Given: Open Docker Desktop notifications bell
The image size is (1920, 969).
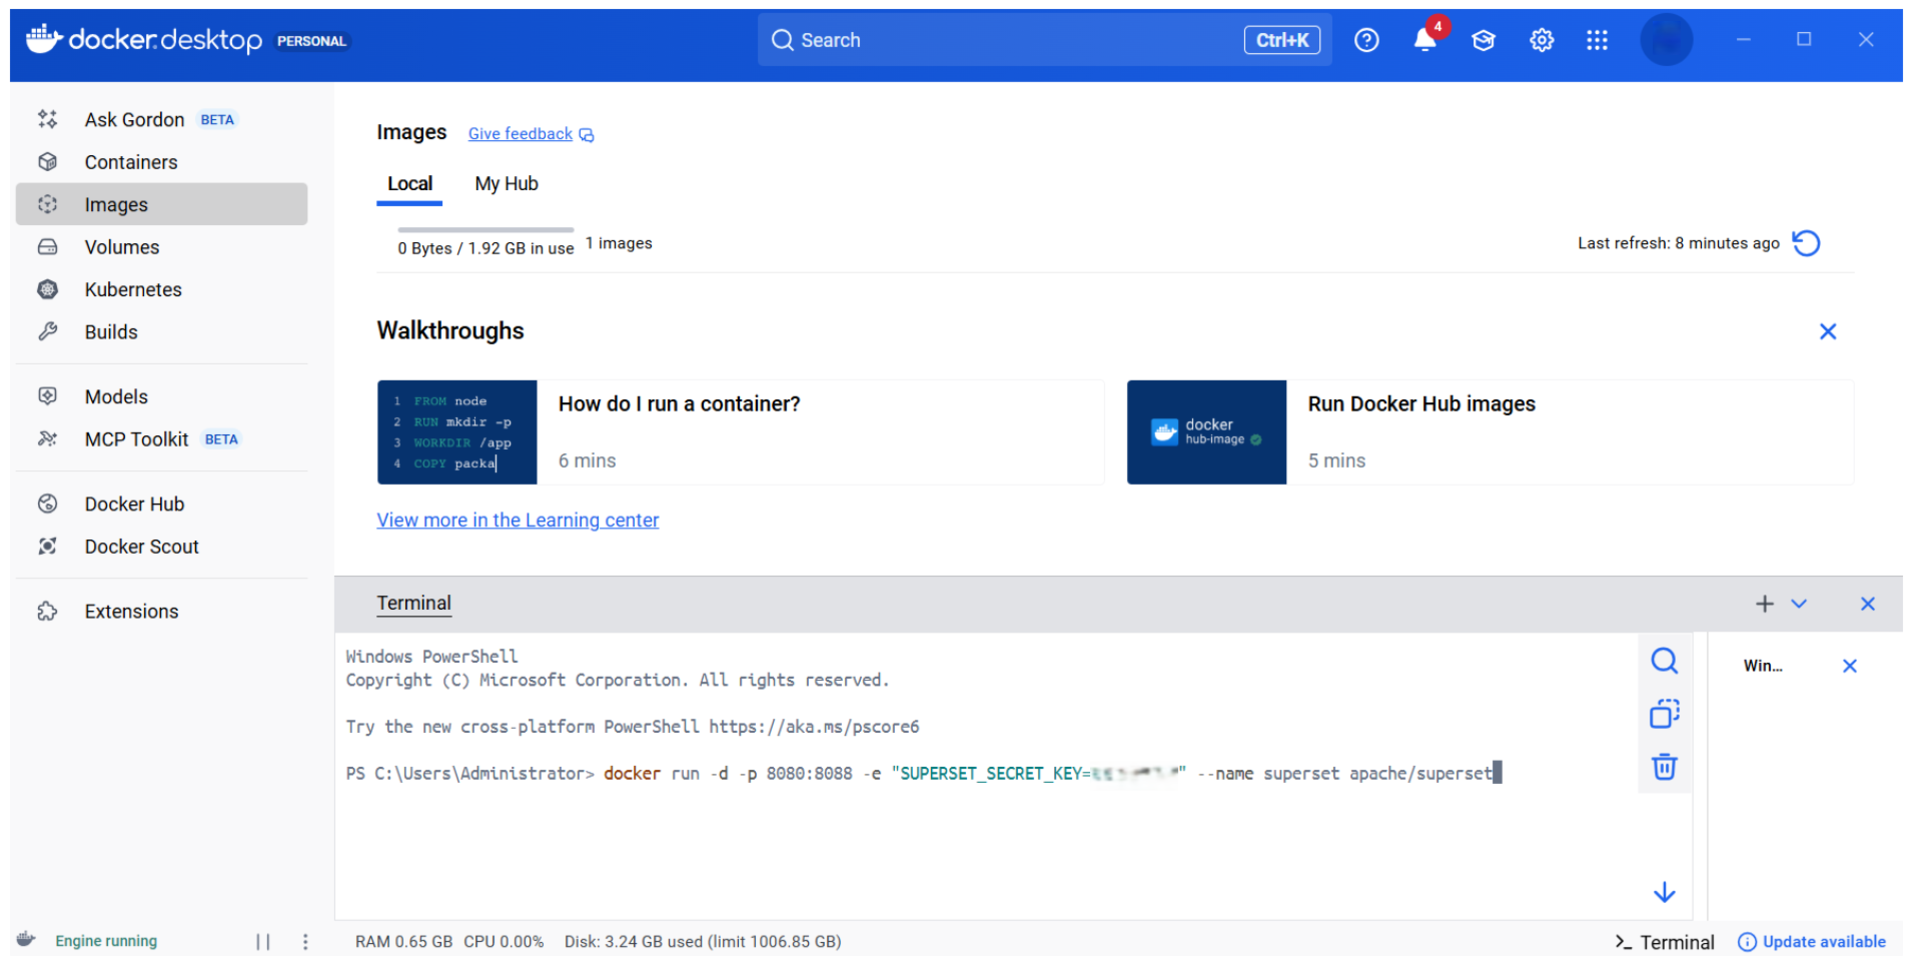Looking at the screenshot, I should coord(1424,40).
